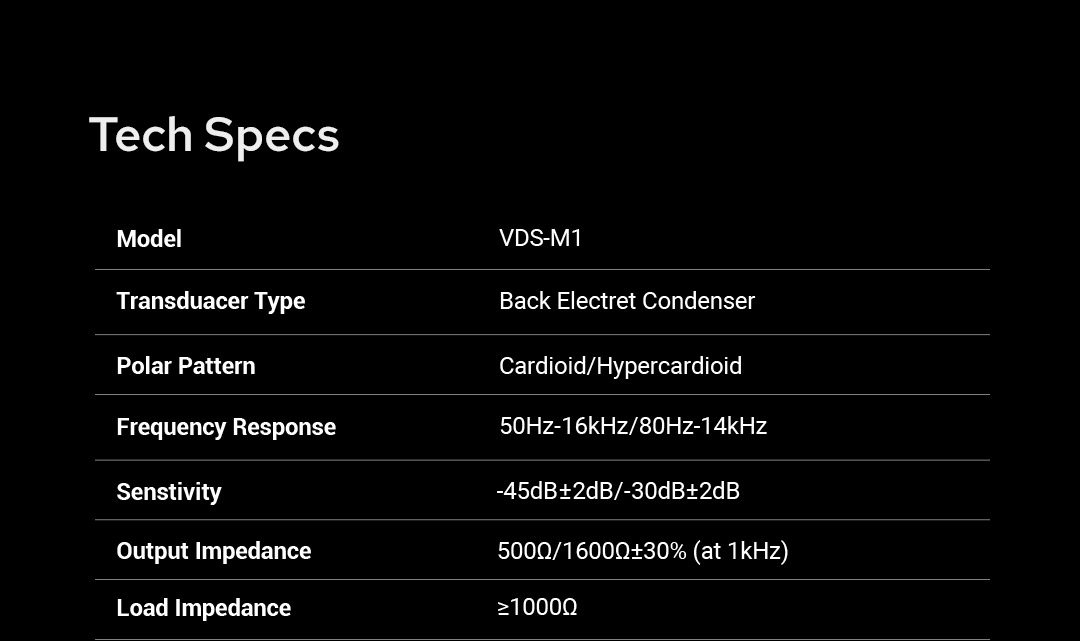Select the Load Impedance label
1080x641 pixels.
click(x=203, y=608)
